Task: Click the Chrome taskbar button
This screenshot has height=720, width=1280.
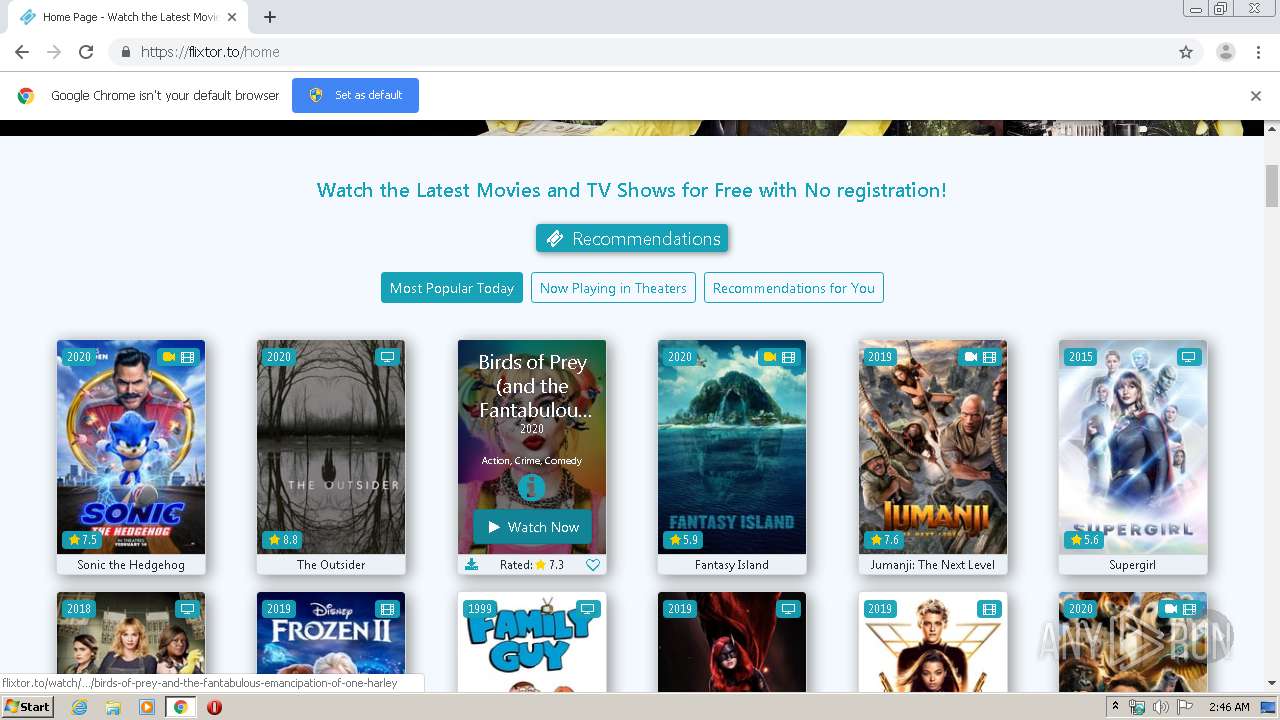Action: tap(180, 707)
